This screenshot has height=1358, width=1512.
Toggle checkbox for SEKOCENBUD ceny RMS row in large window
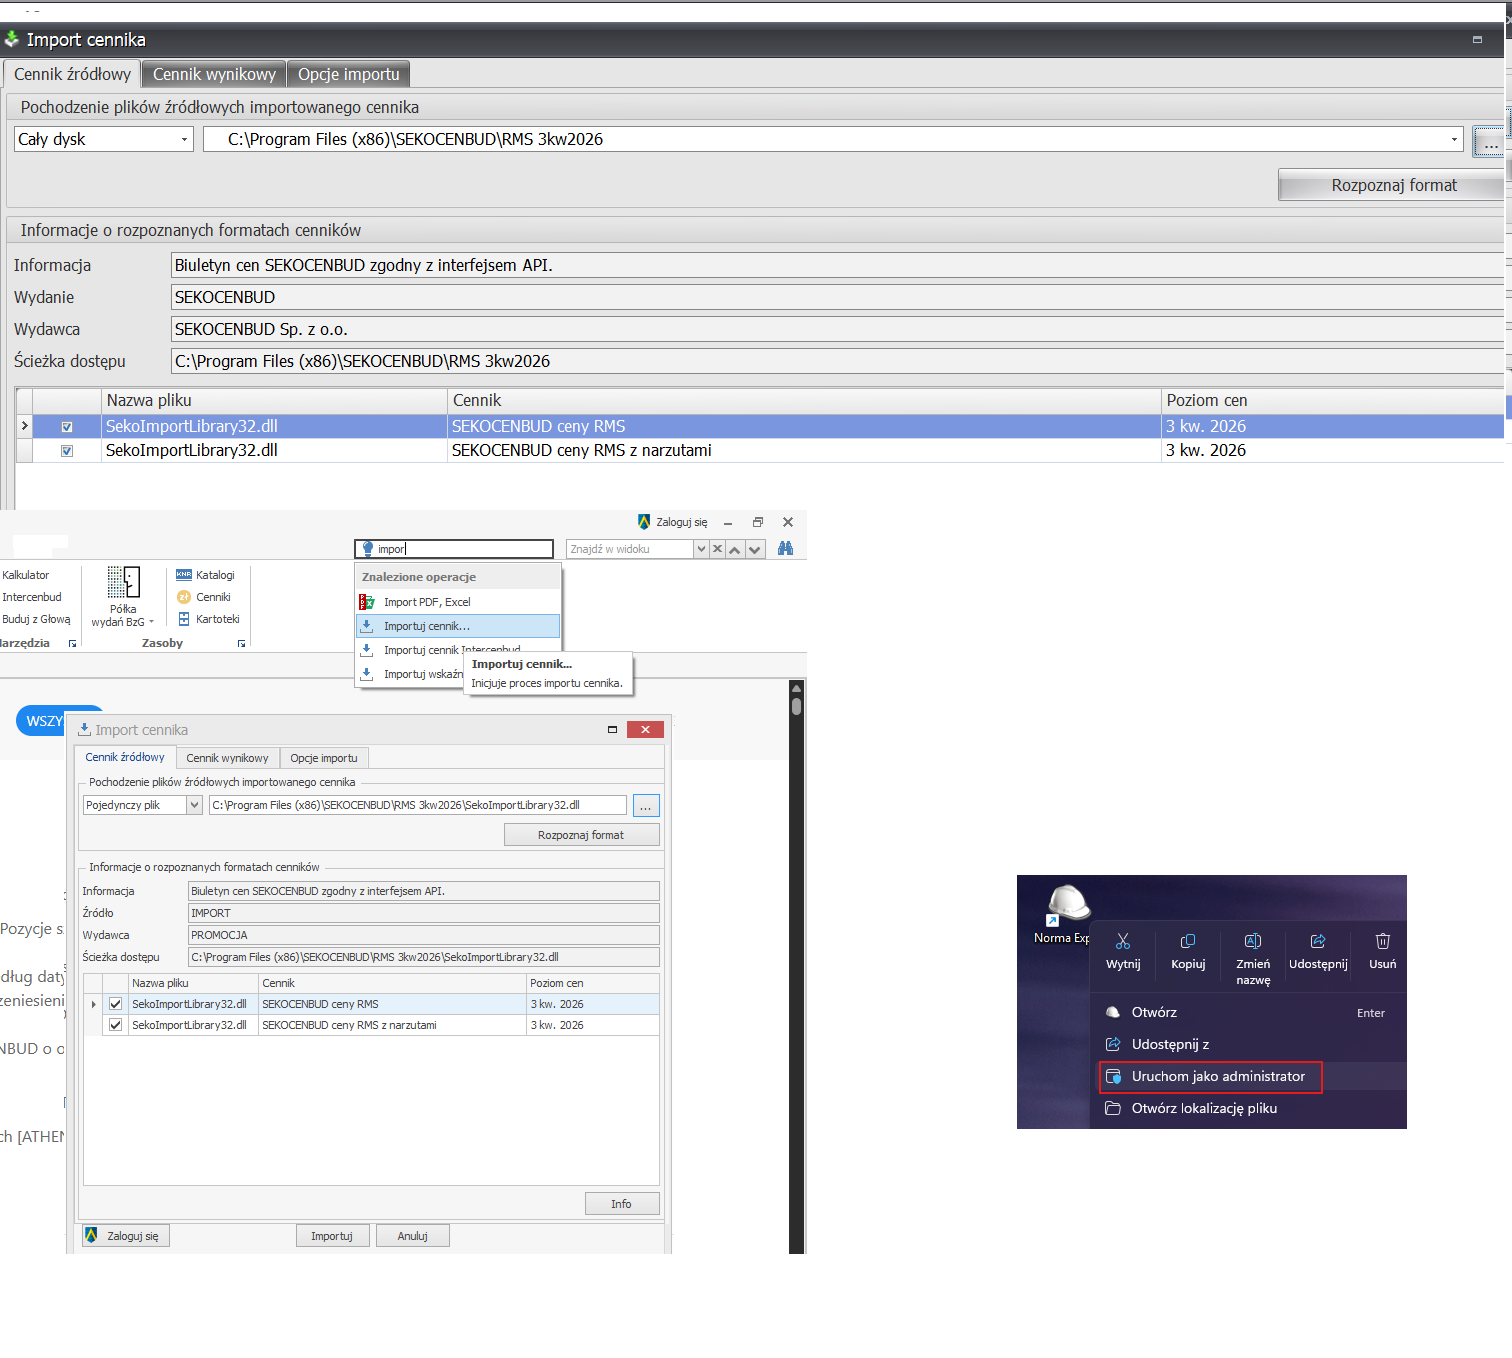point(67,427)
